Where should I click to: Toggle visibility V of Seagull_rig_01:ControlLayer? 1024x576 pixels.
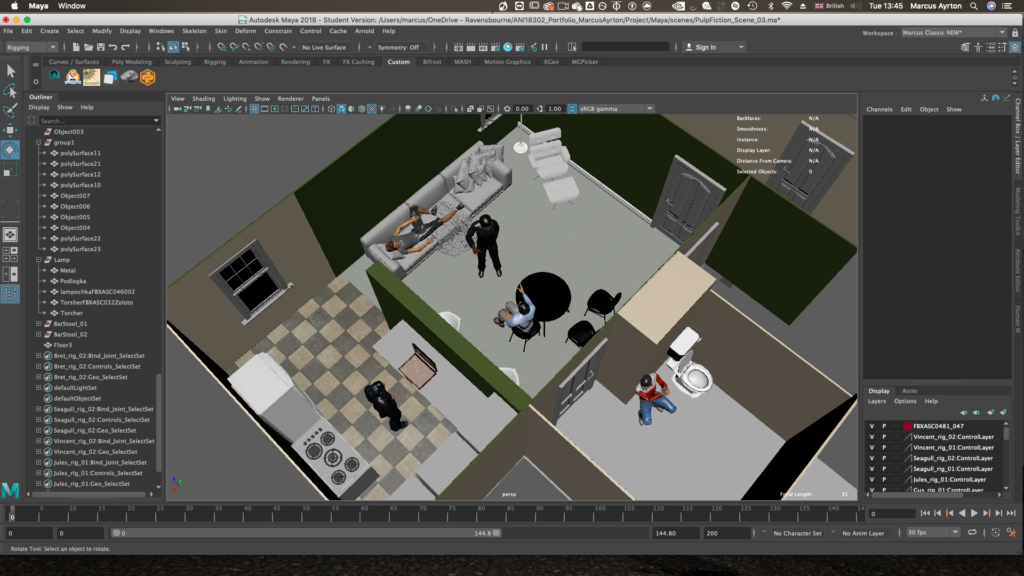click(x=872, y=469)
